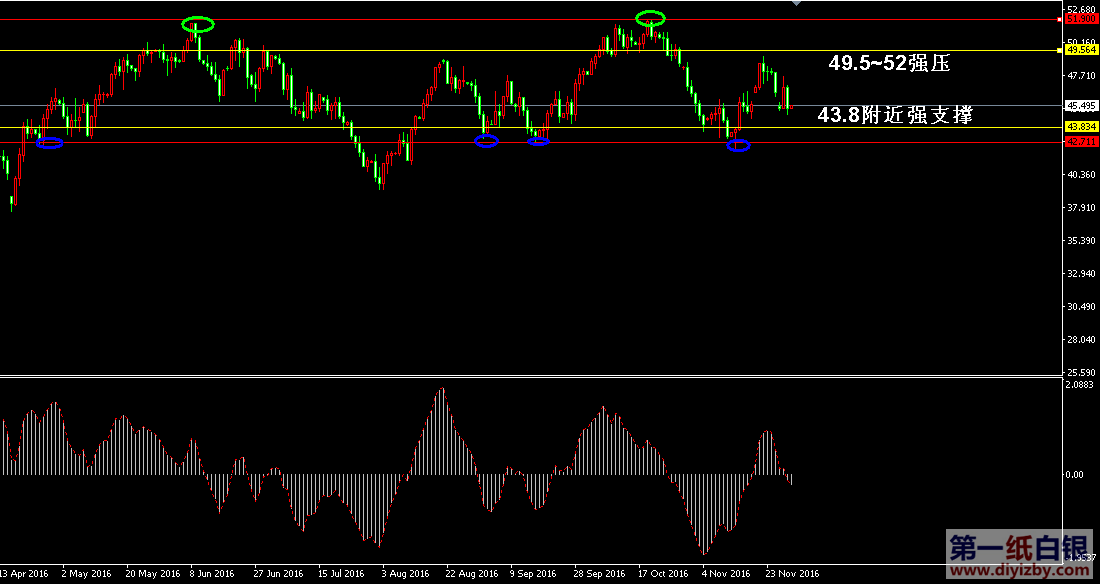Click the 3 Aug 2016 date label
This screenshot has width=1100, height=584.
click(x=407, y=574)
